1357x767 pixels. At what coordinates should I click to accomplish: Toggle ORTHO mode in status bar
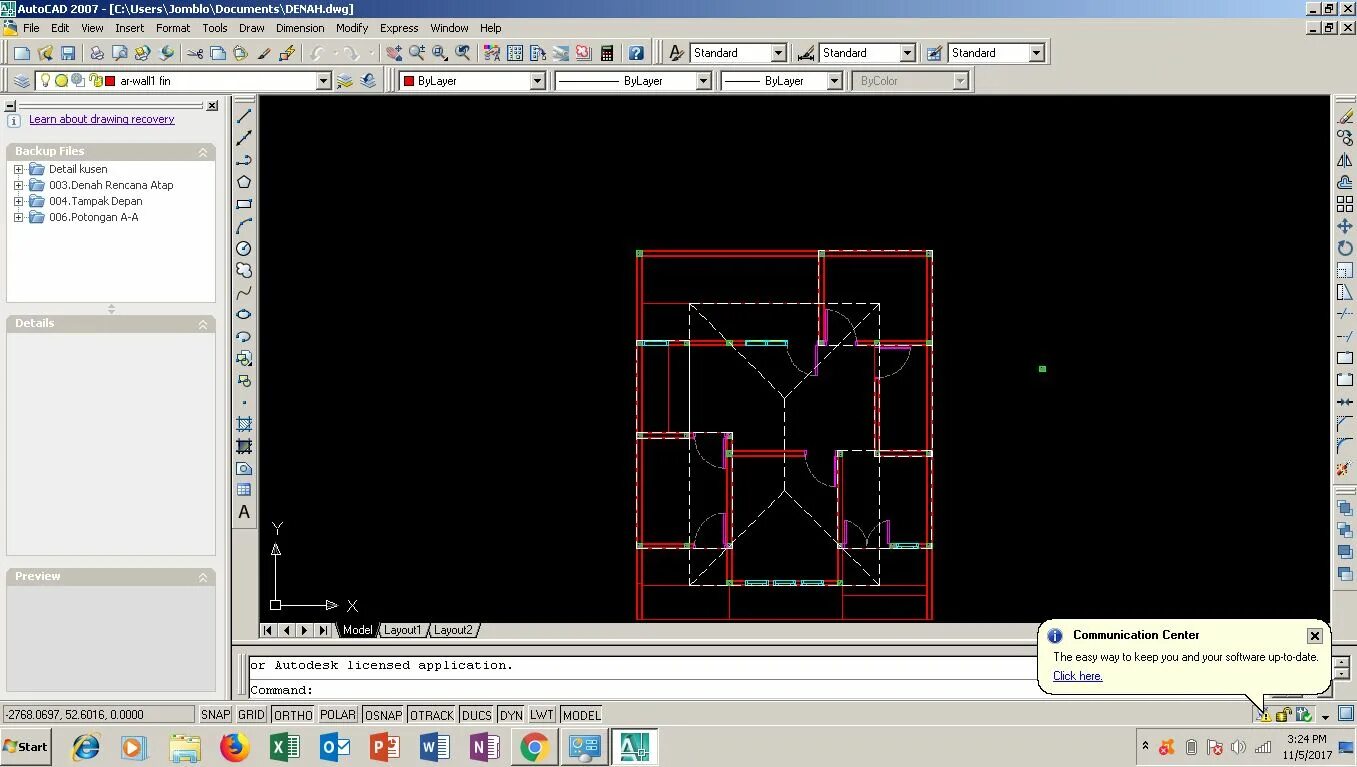tap(293, 715)
